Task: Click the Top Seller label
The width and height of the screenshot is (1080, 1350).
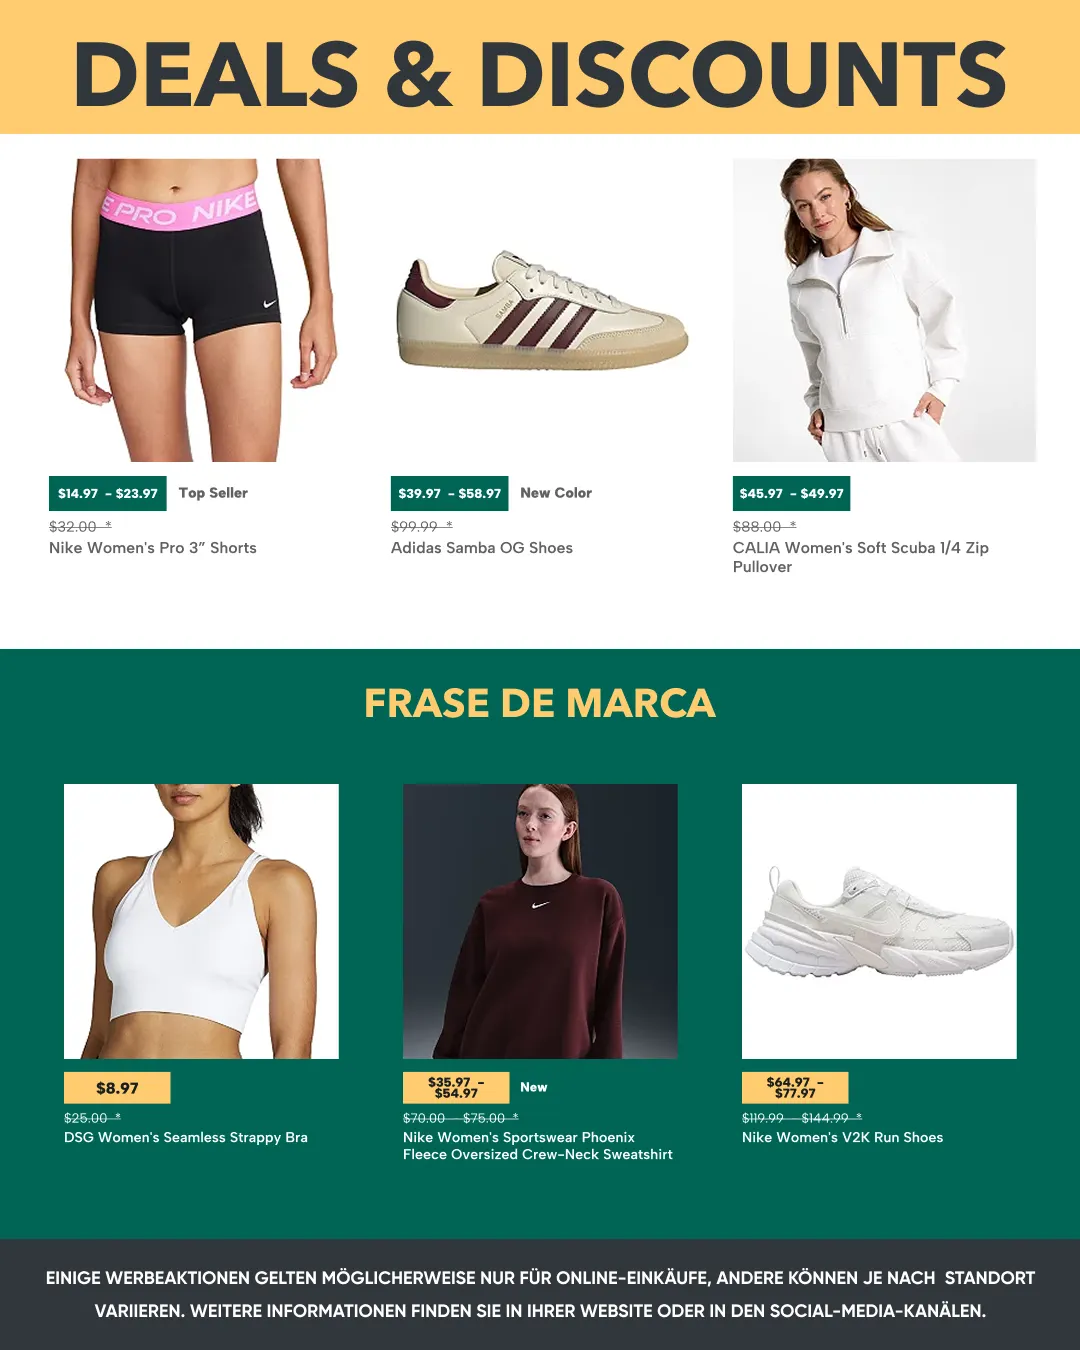Action: click(x=213, y=493)
